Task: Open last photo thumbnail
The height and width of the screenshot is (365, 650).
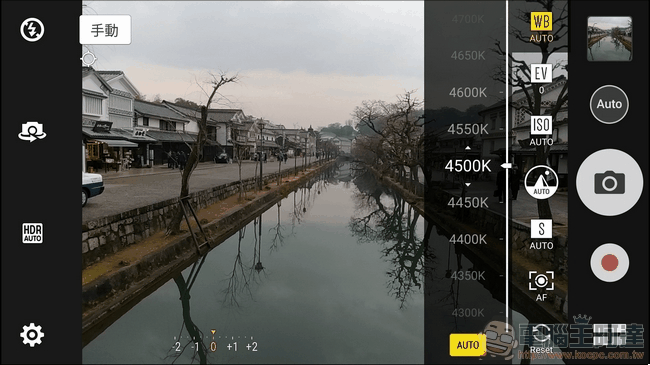Action: (x=609, y=39)
